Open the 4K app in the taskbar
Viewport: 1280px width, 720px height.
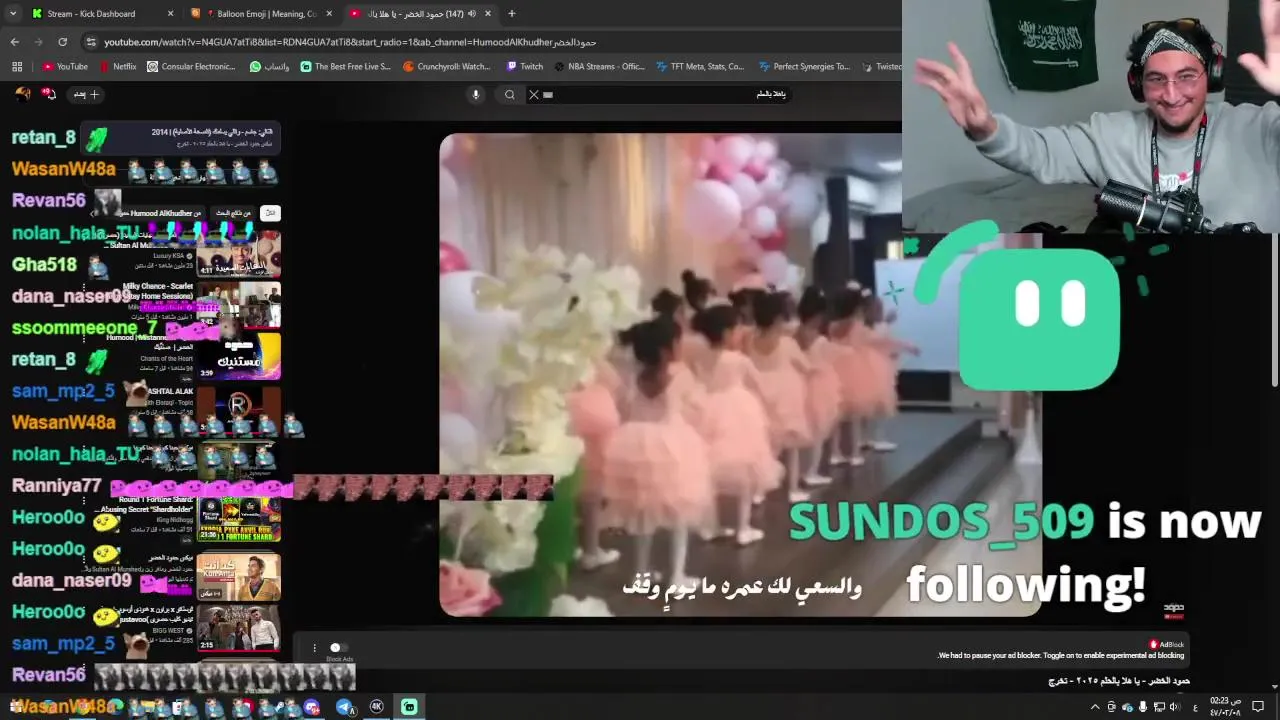377,707
